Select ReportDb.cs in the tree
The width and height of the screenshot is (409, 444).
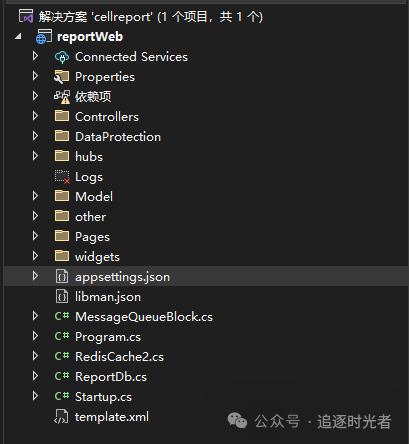coord(111,377)
